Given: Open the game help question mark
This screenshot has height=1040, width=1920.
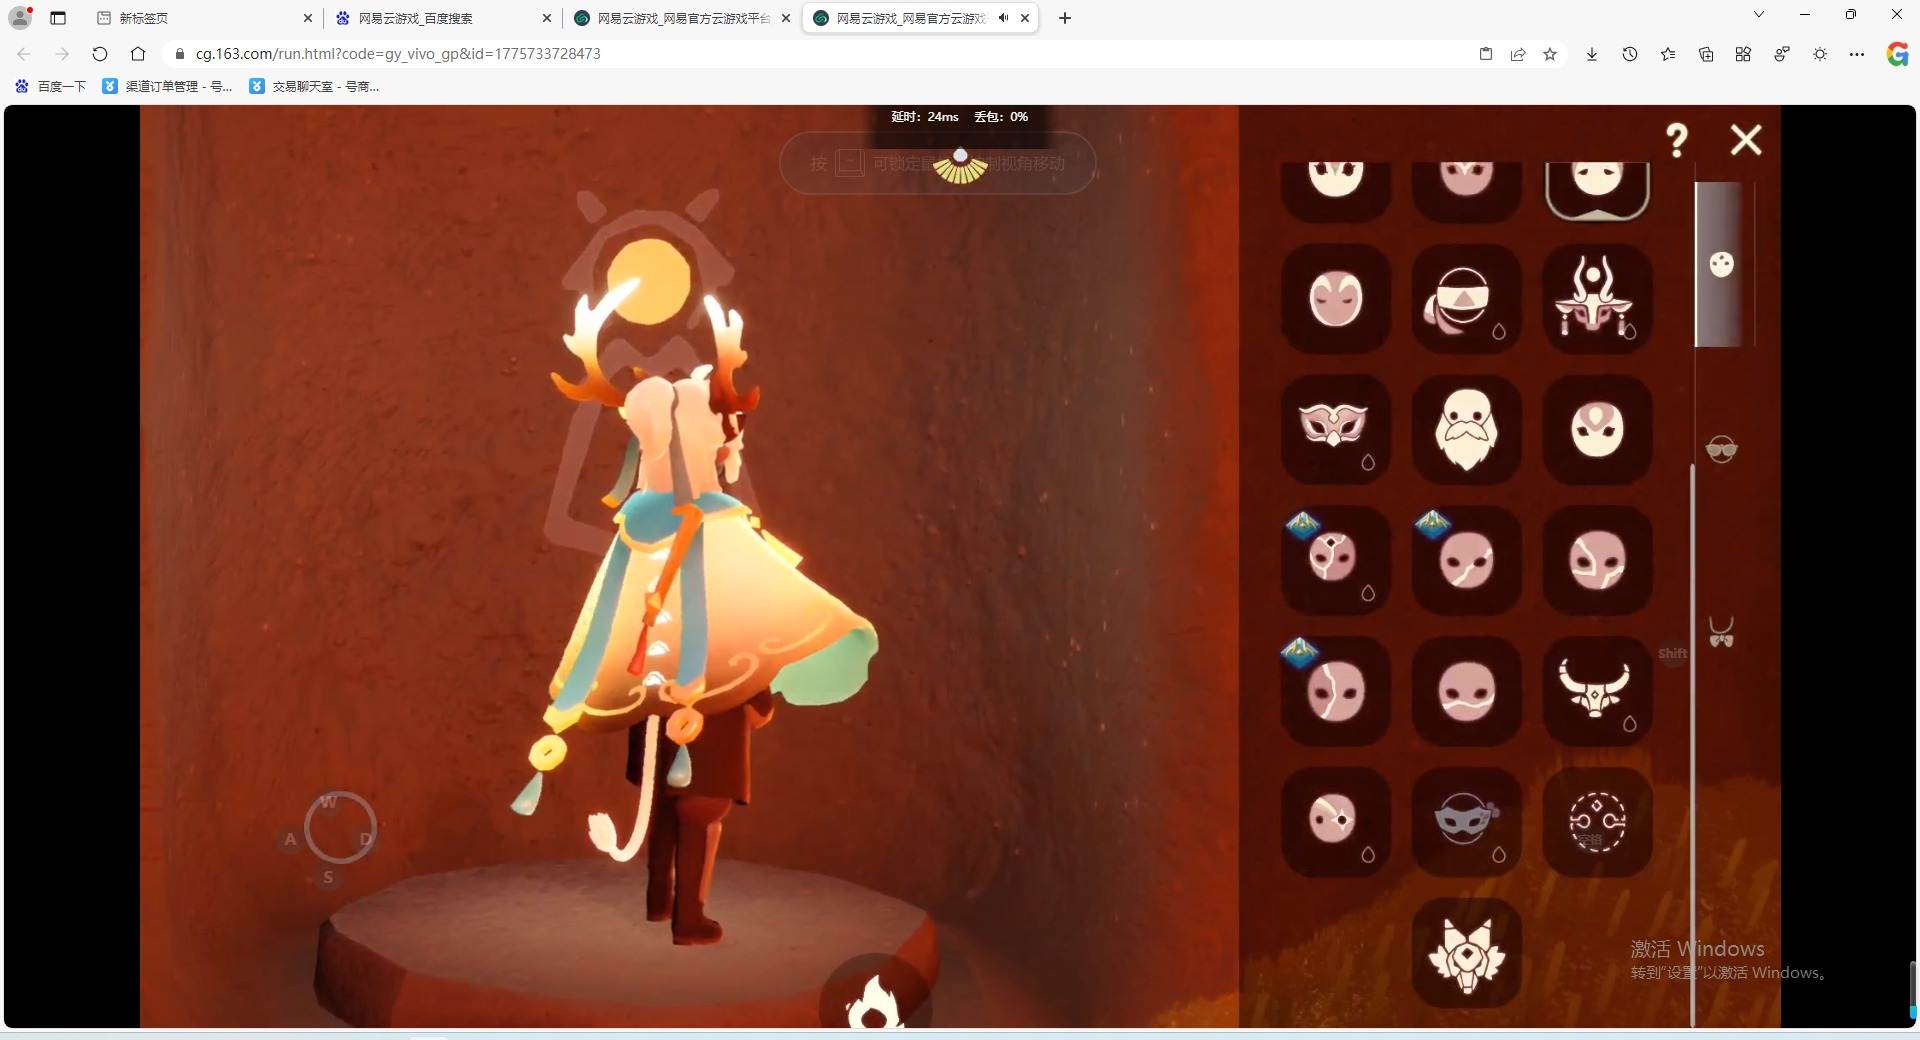Looking at the screenshot, I should point(1677,140).
